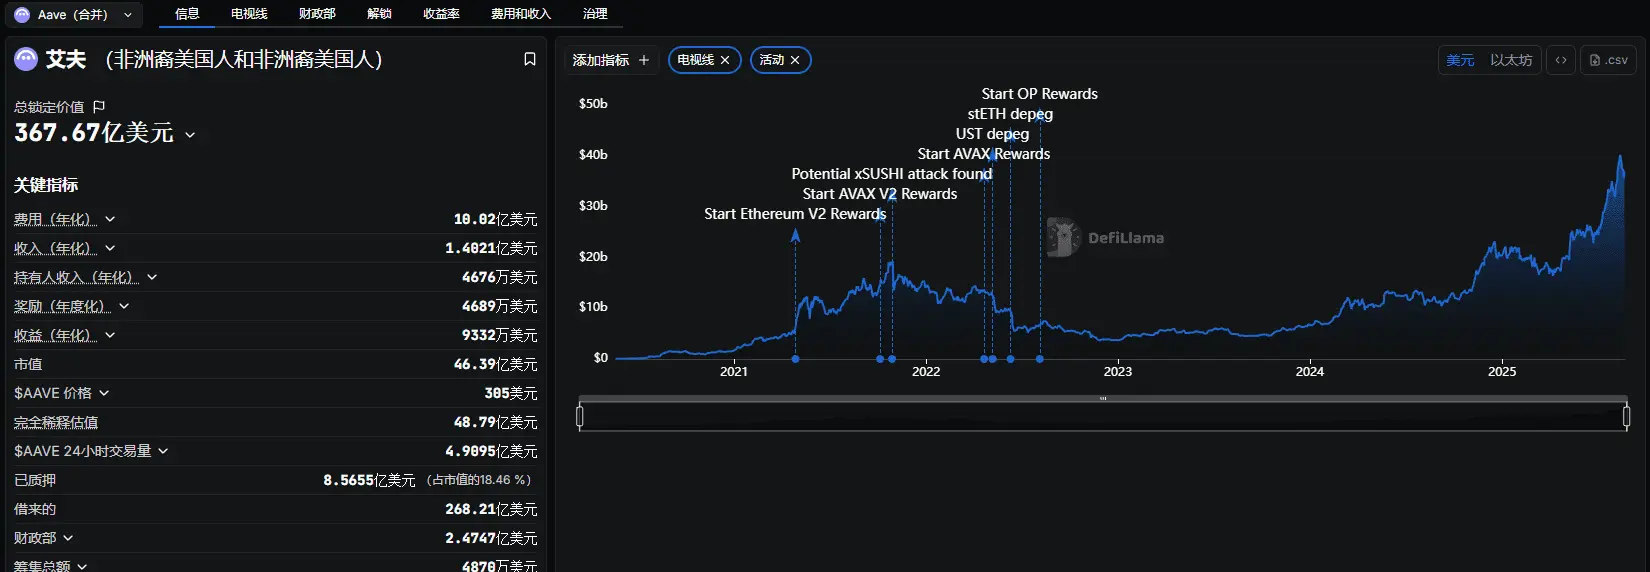Switch to the 费用和收入 tab
Screen dimensions: 1650x572
point(521,14)
